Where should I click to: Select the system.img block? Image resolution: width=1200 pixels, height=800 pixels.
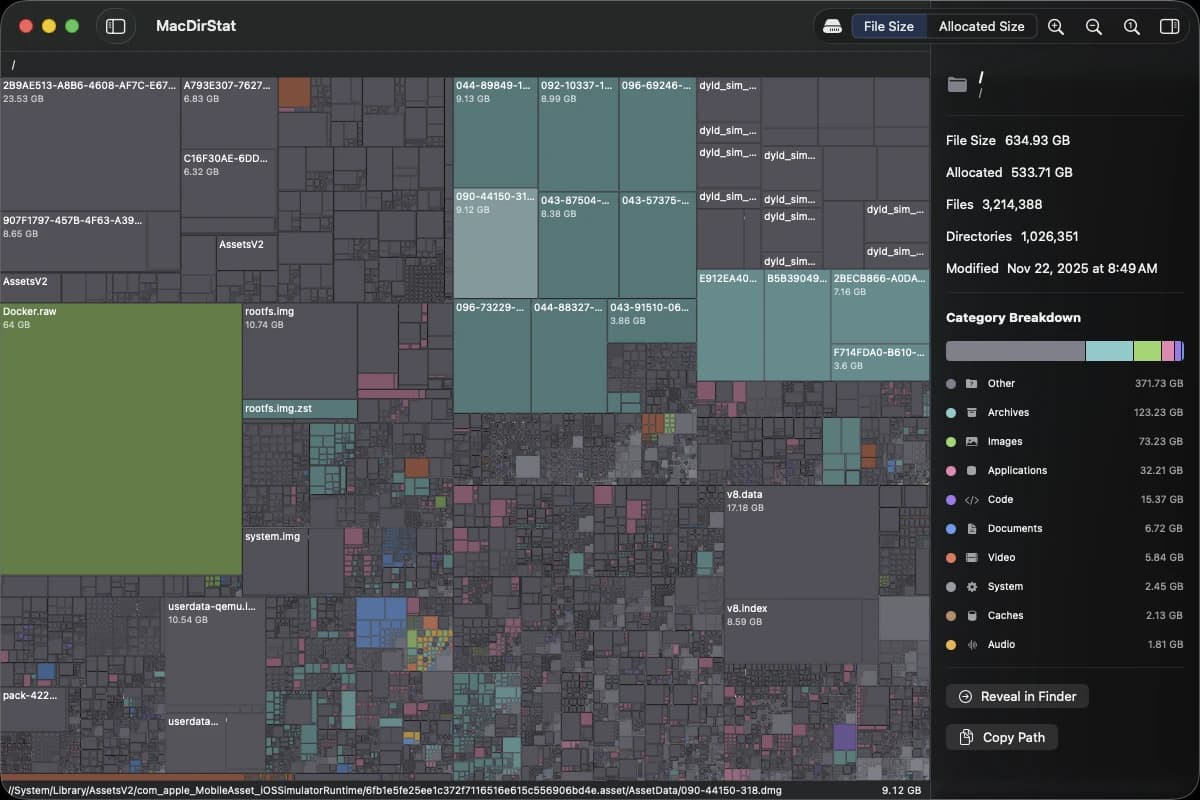tap(275, 562)
